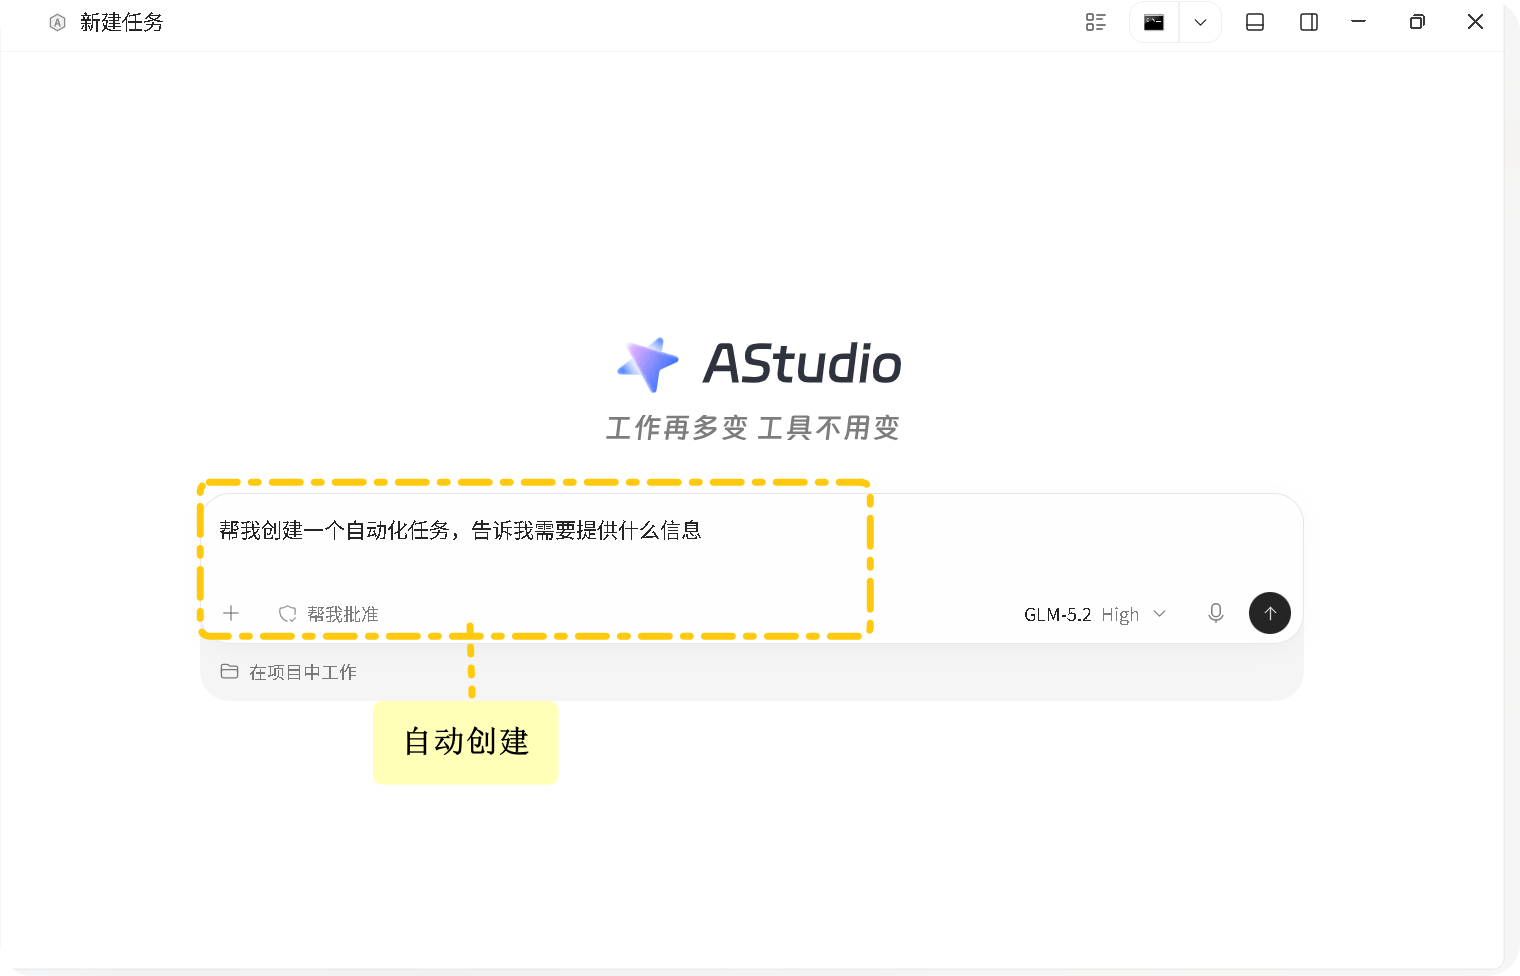Open the GLM-5.2 High model selector
The height and width of the screenshot is (976, 1520).
[1095, 614]
